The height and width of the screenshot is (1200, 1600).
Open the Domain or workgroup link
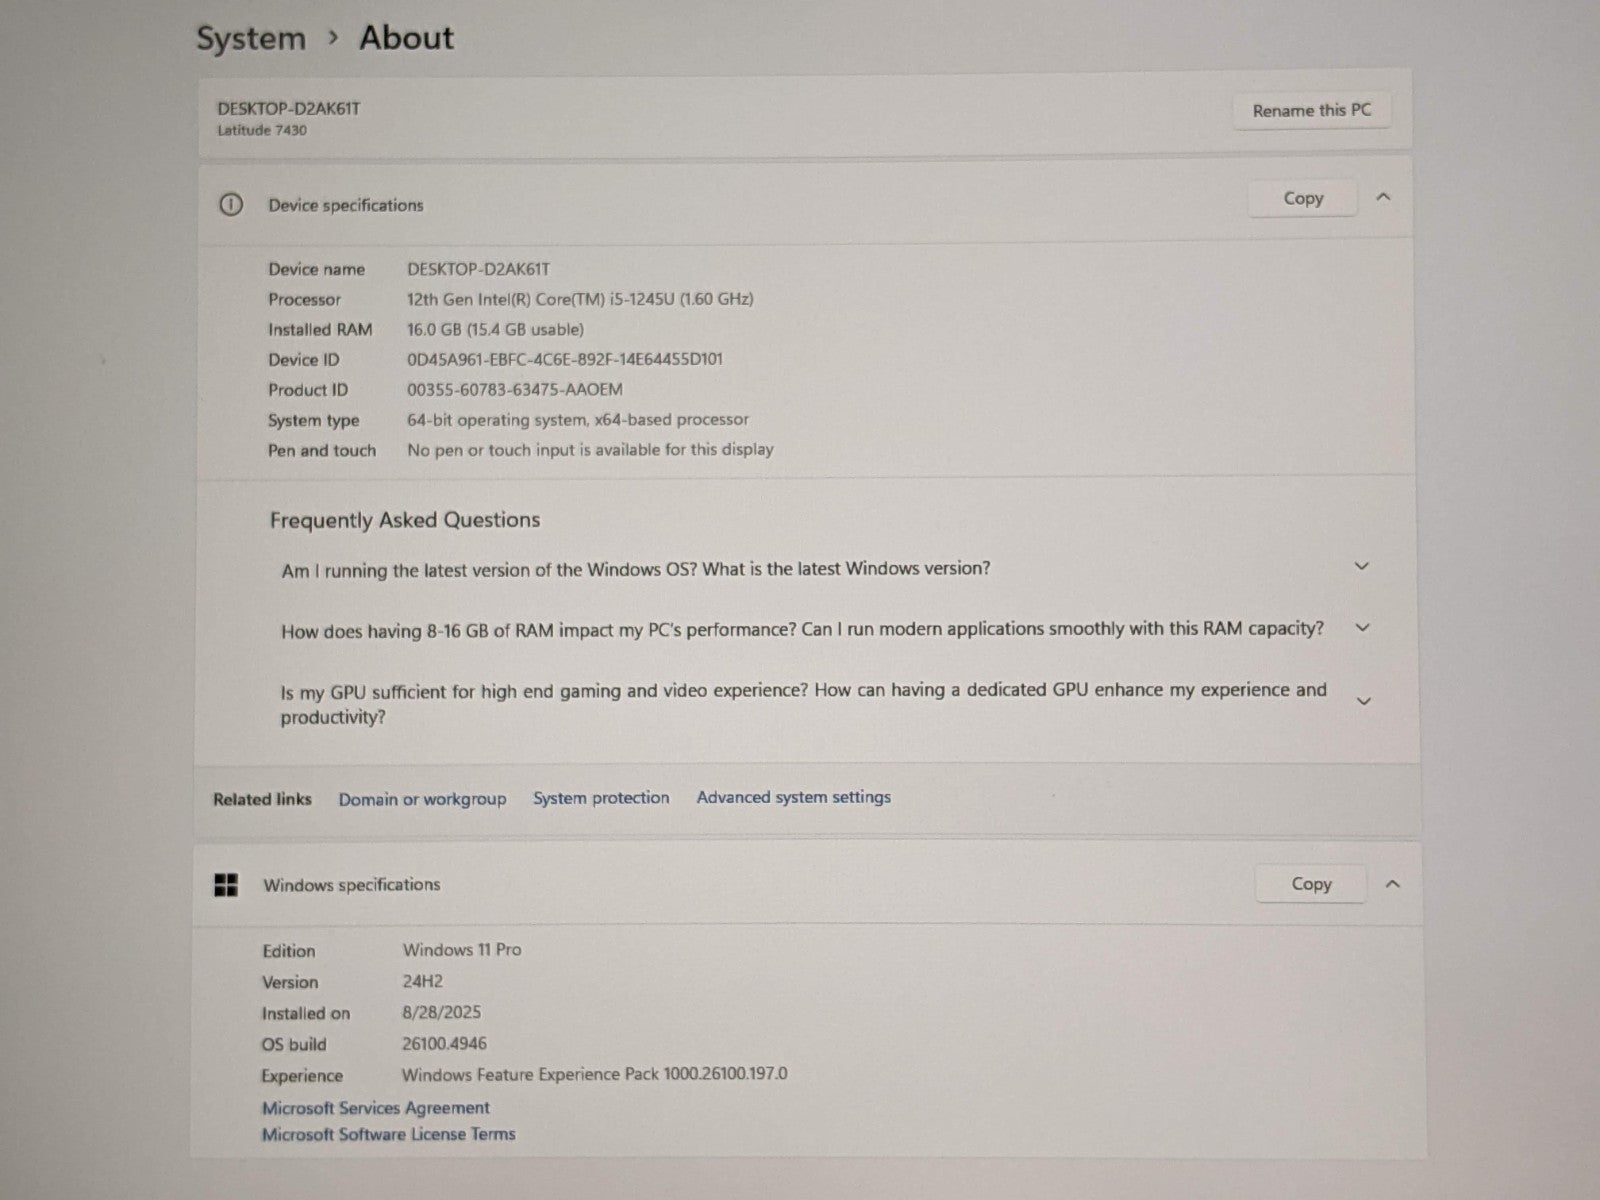pos(422,799)
